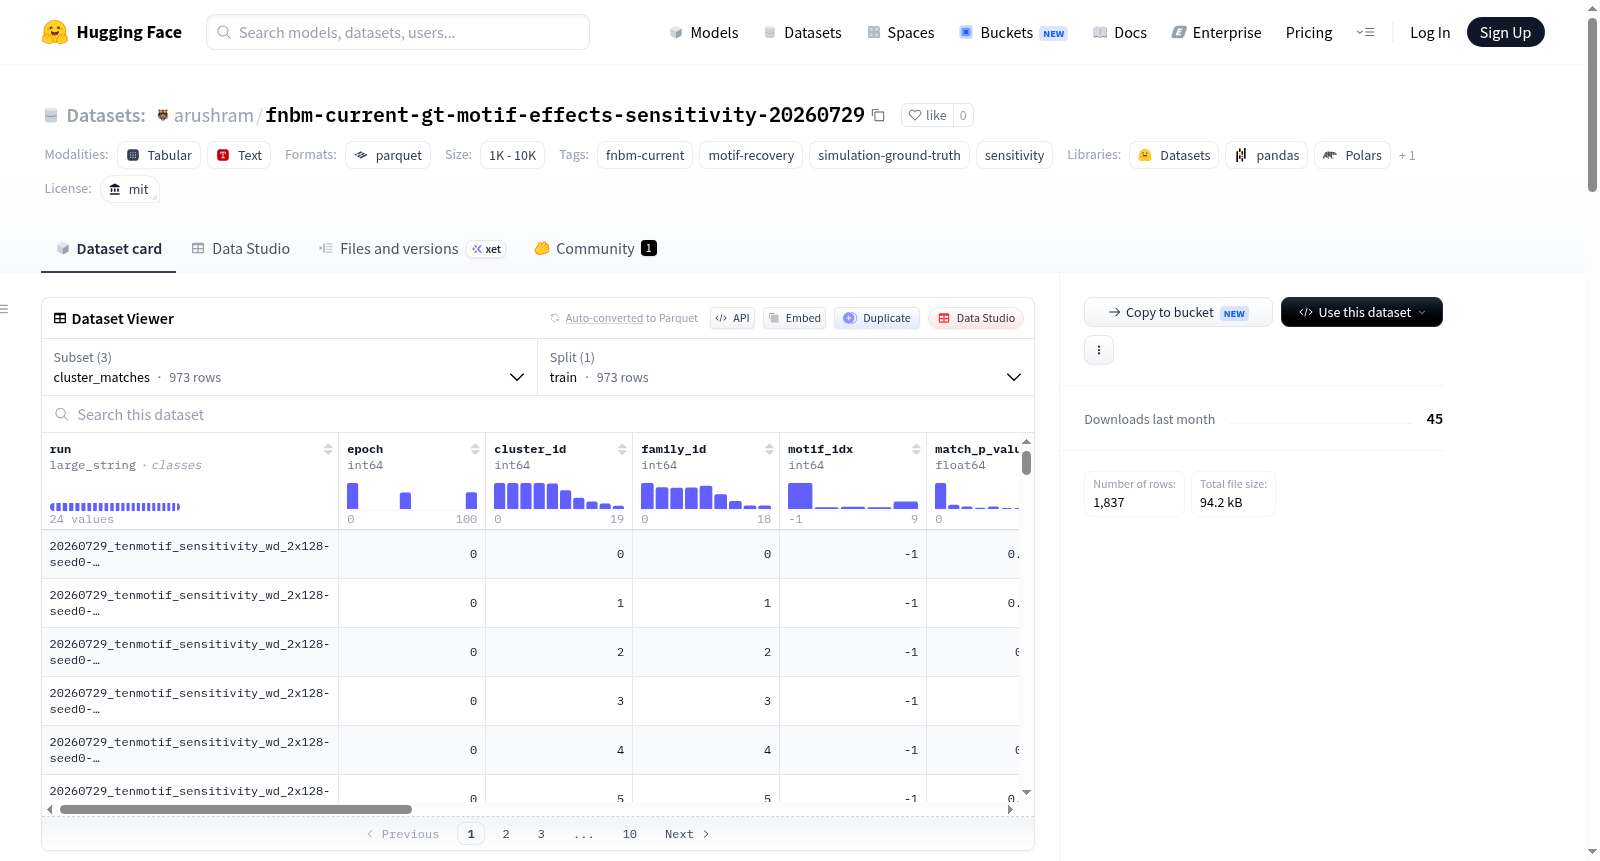
Task: Expand the Subset dropdown cluster_matches
Action: tap(289, 367)
